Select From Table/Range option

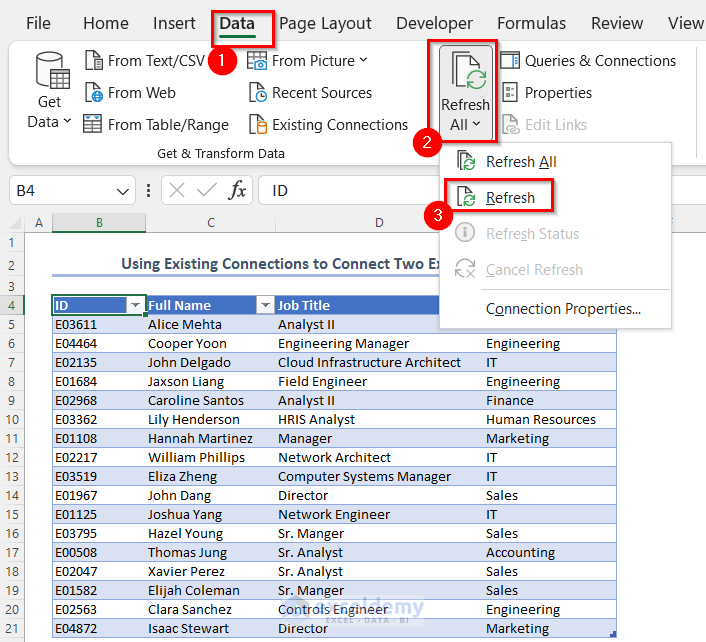tap(156, 125)
